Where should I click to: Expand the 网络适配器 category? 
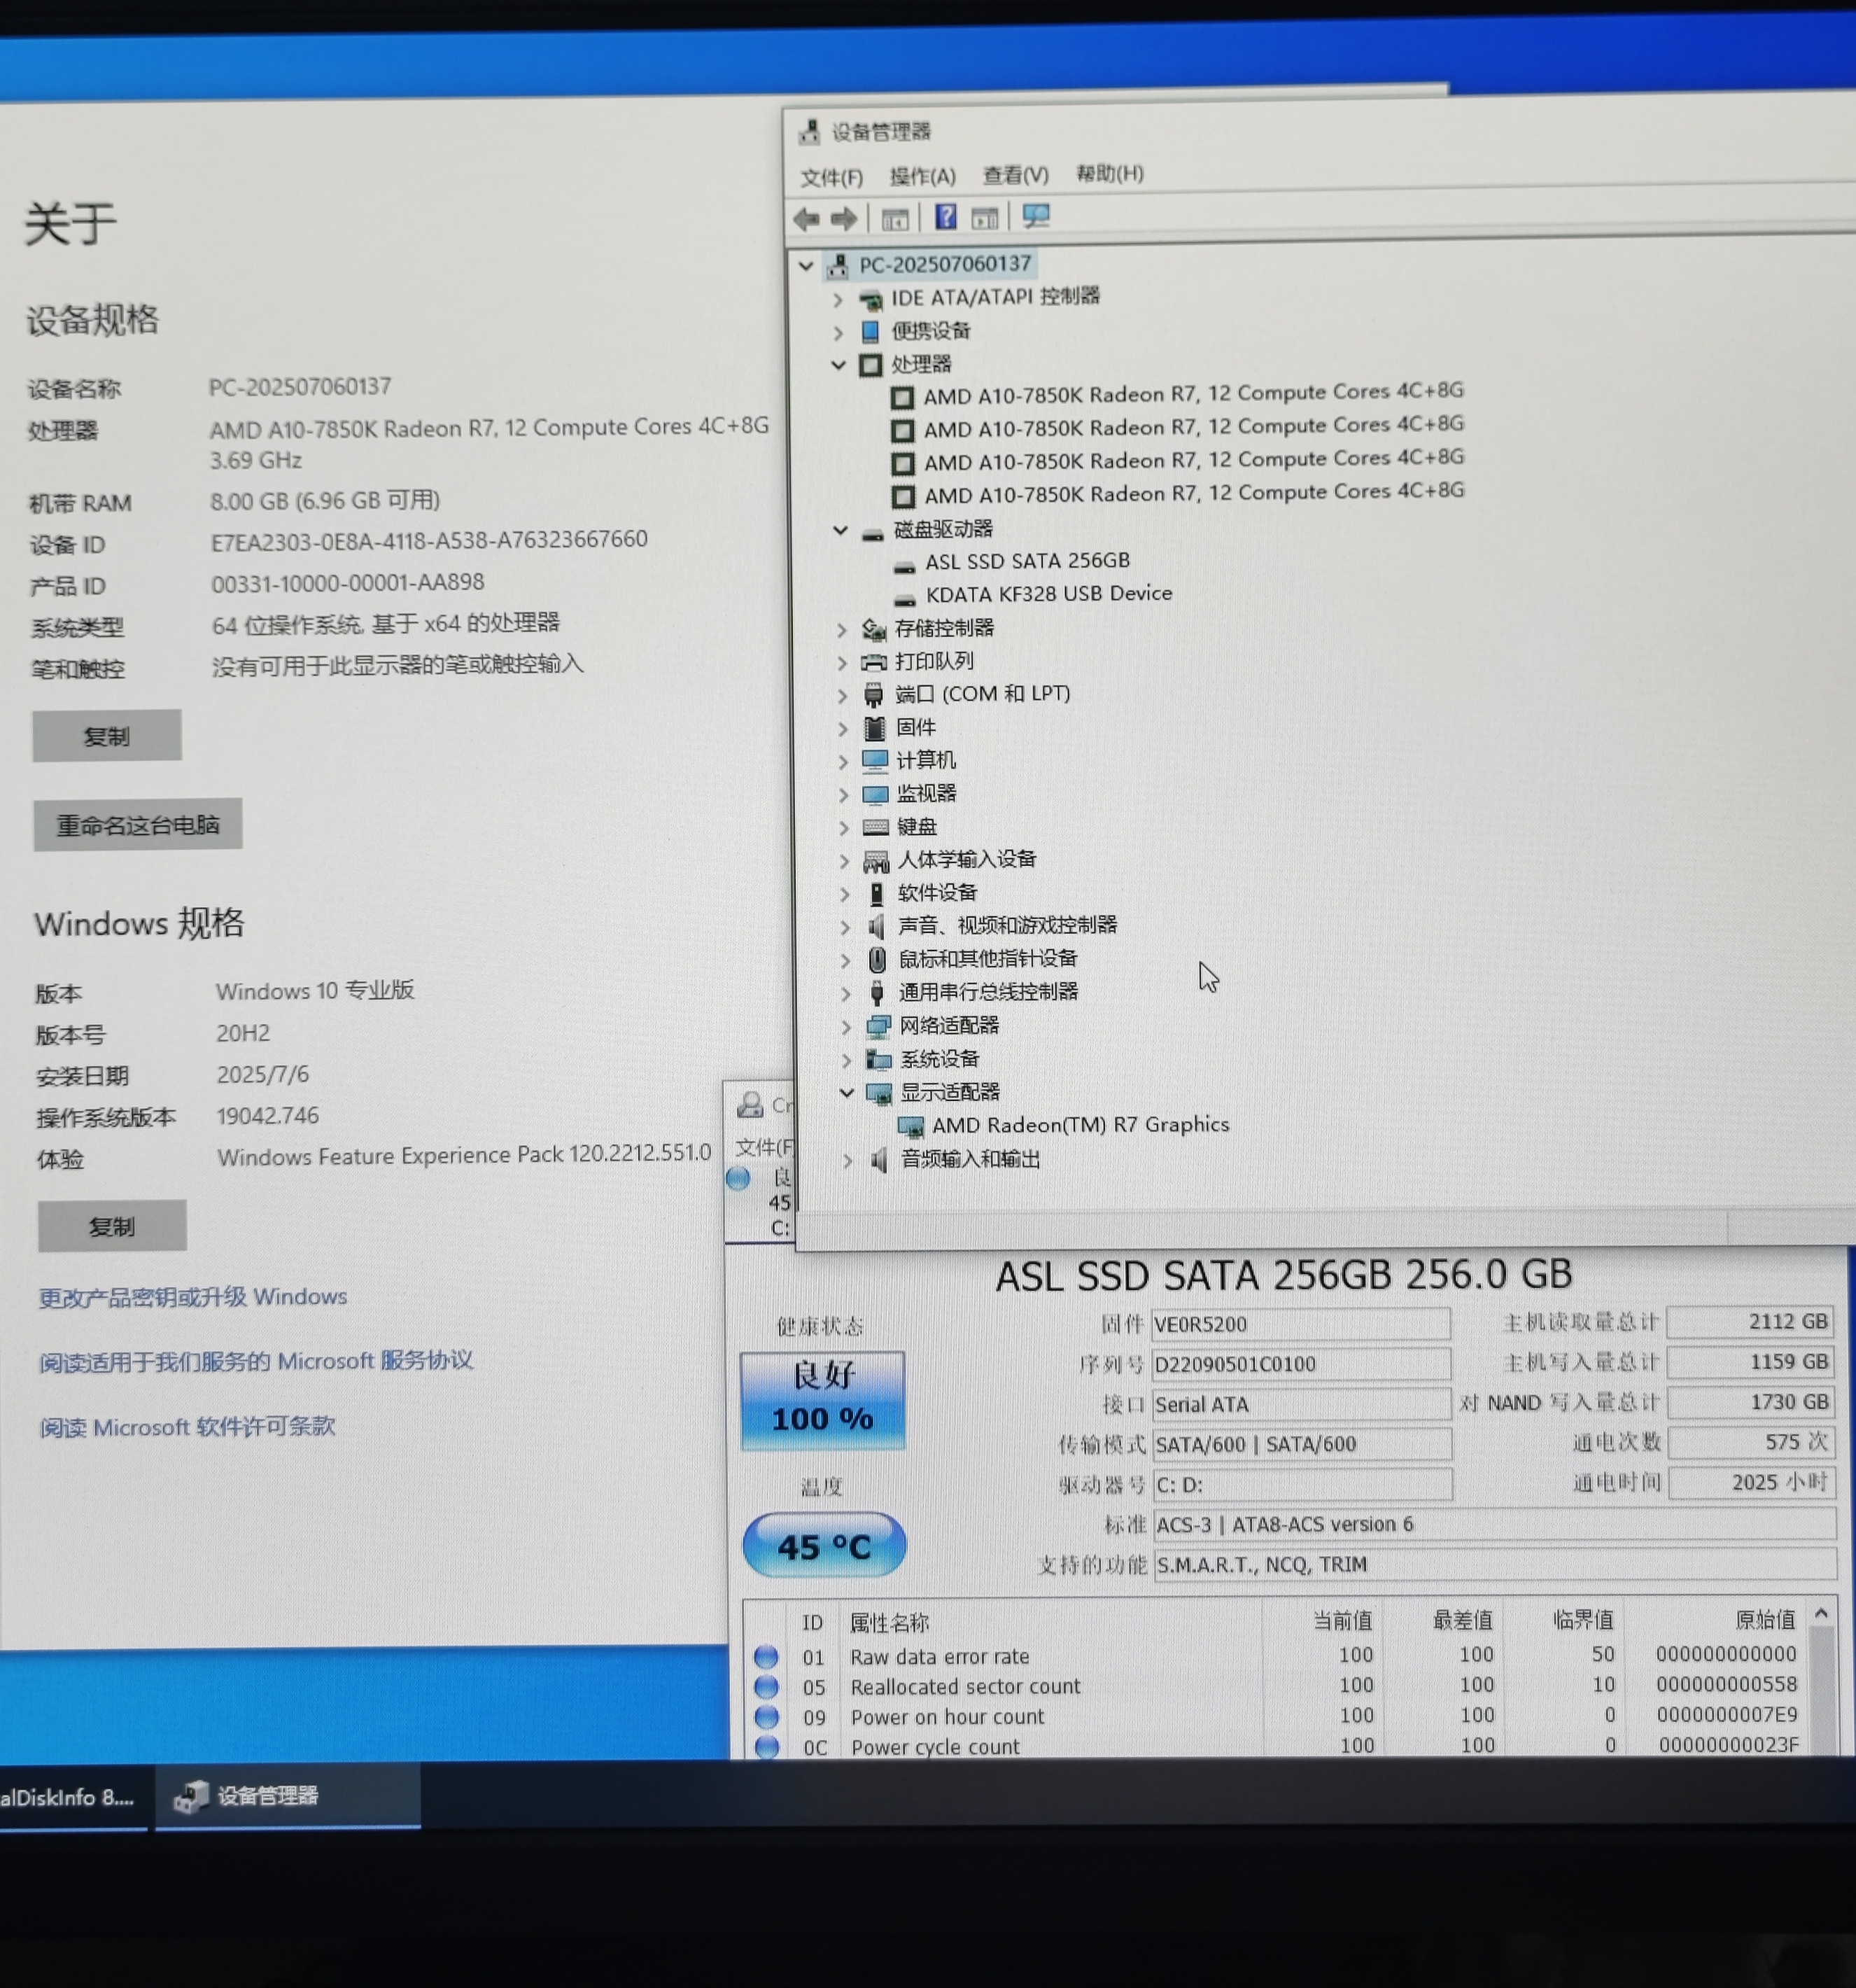[x=846, y=1027]
